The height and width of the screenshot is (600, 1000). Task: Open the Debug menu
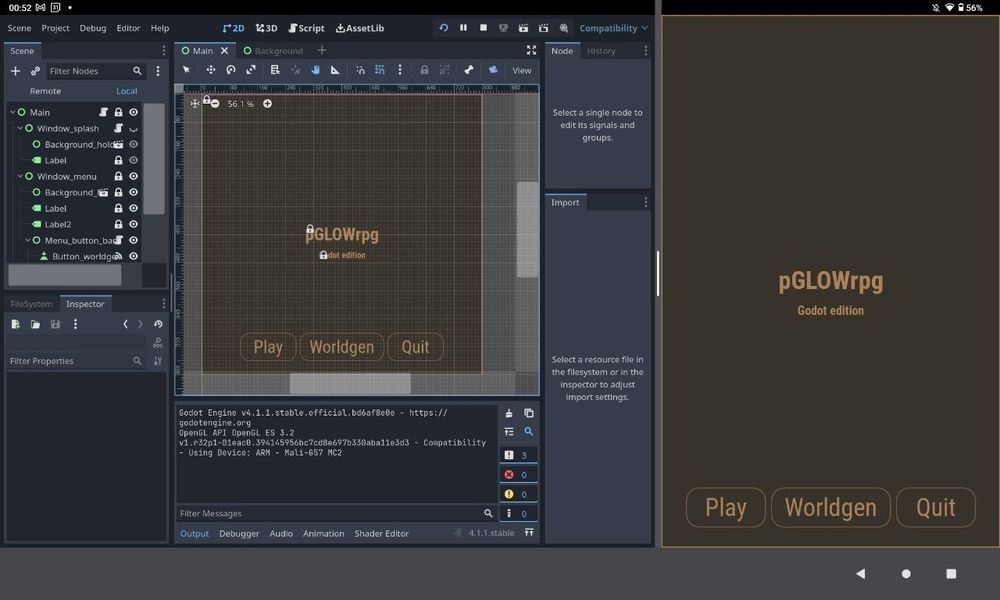pyautogui.click(x=92, y=28)
